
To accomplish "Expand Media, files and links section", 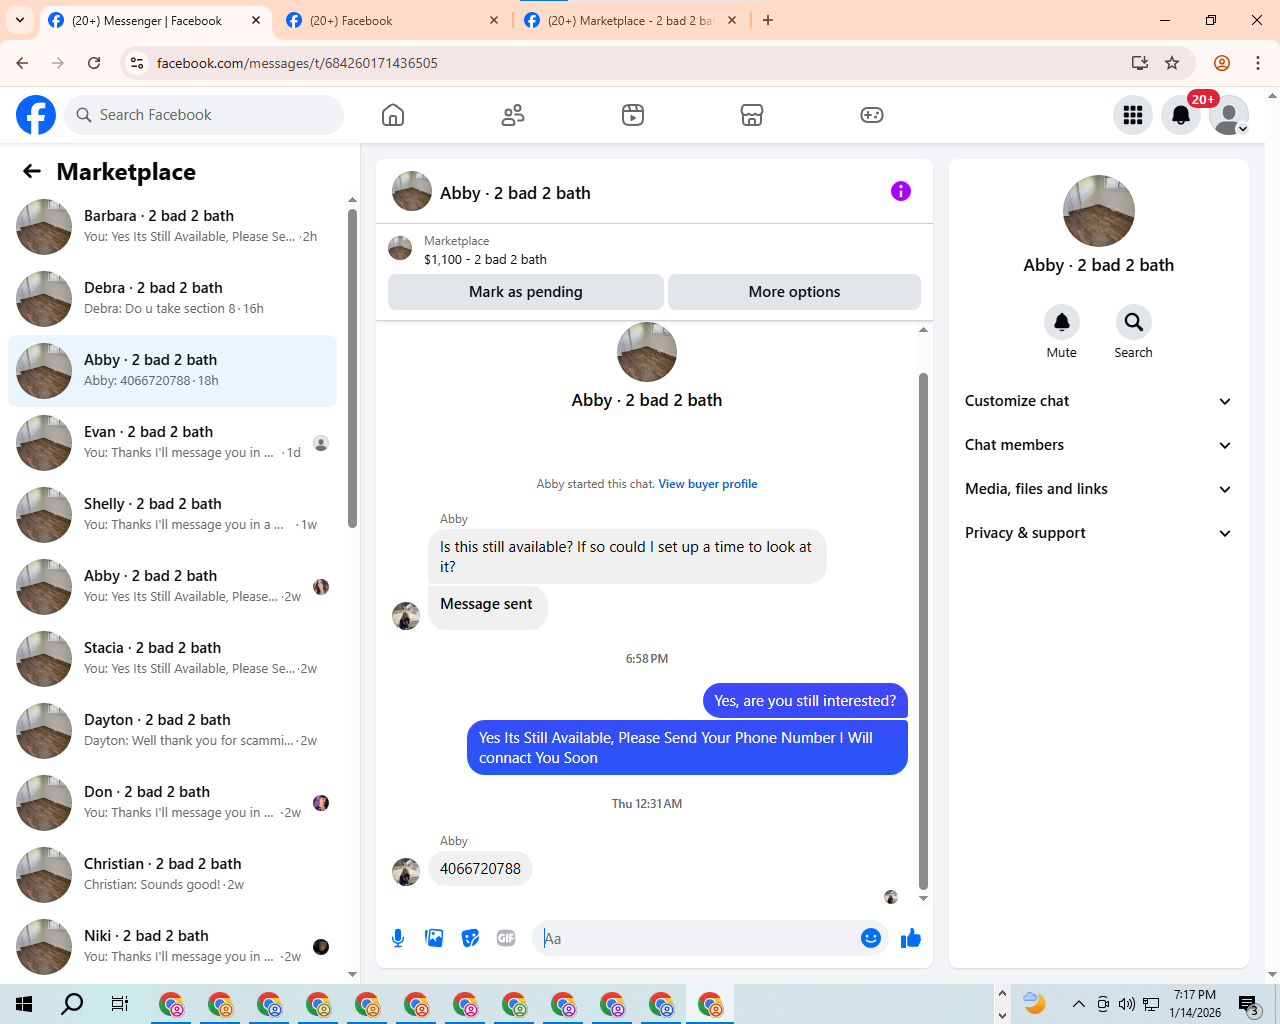I will point(1098,489).
